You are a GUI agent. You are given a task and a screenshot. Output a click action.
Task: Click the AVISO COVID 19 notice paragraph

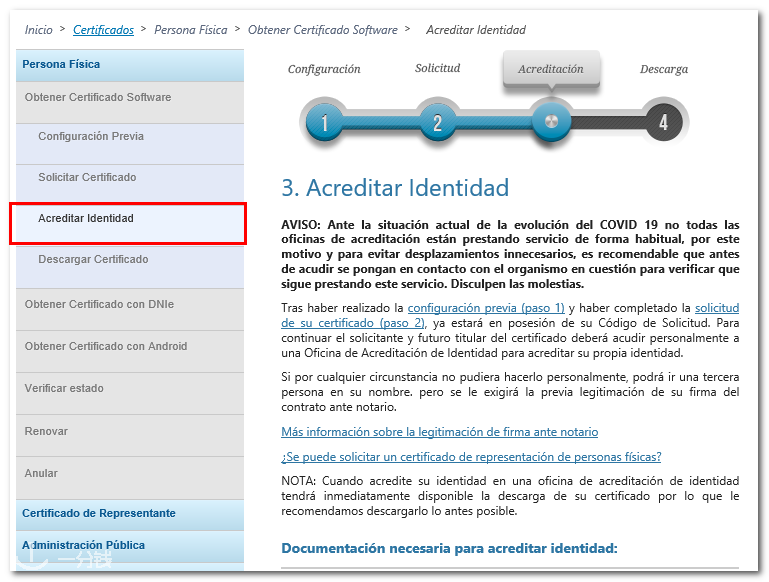(x=510, y=254)
